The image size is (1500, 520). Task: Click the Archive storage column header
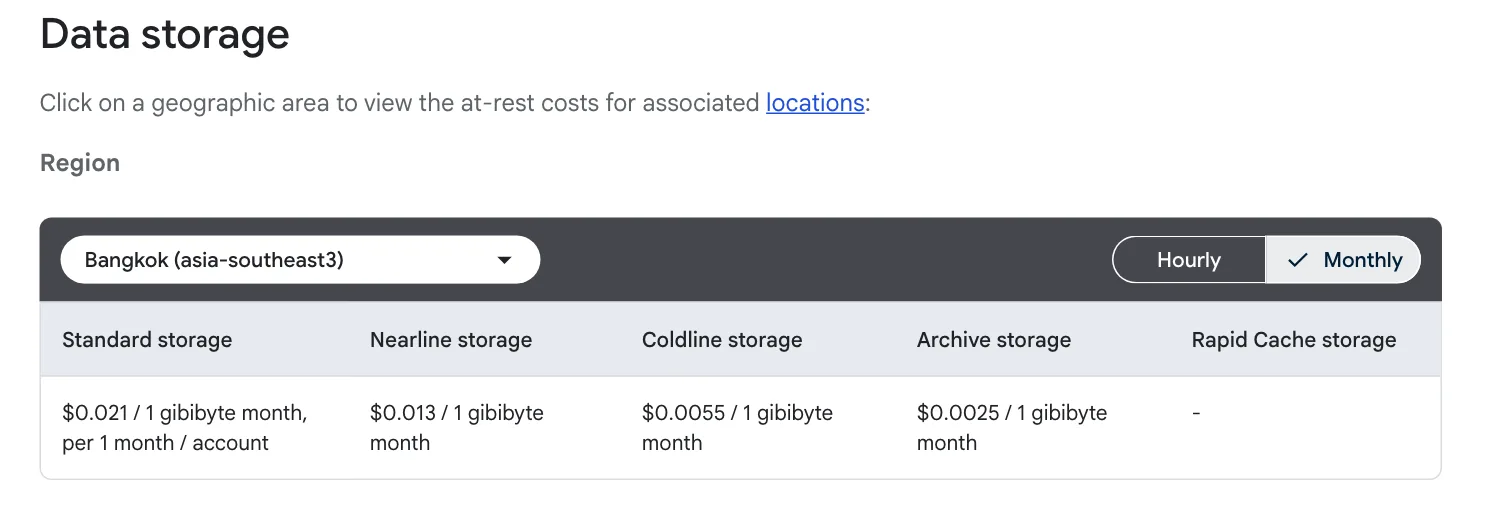tap(994, 340)
